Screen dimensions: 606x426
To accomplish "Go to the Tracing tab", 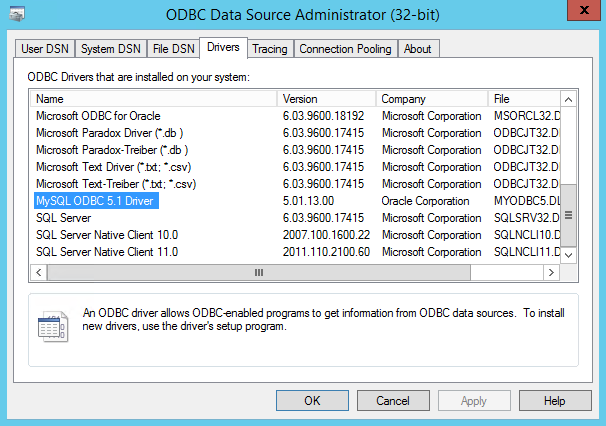I will (x=270, y=49).
